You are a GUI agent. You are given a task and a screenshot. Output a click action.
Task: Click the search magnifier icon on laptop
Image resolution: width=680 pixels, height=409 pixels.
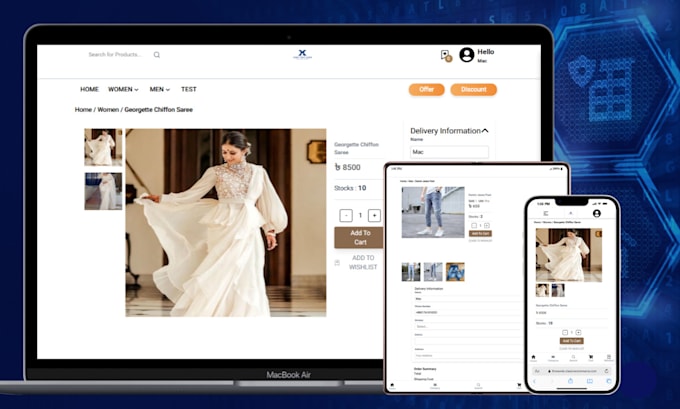(157, 55)
